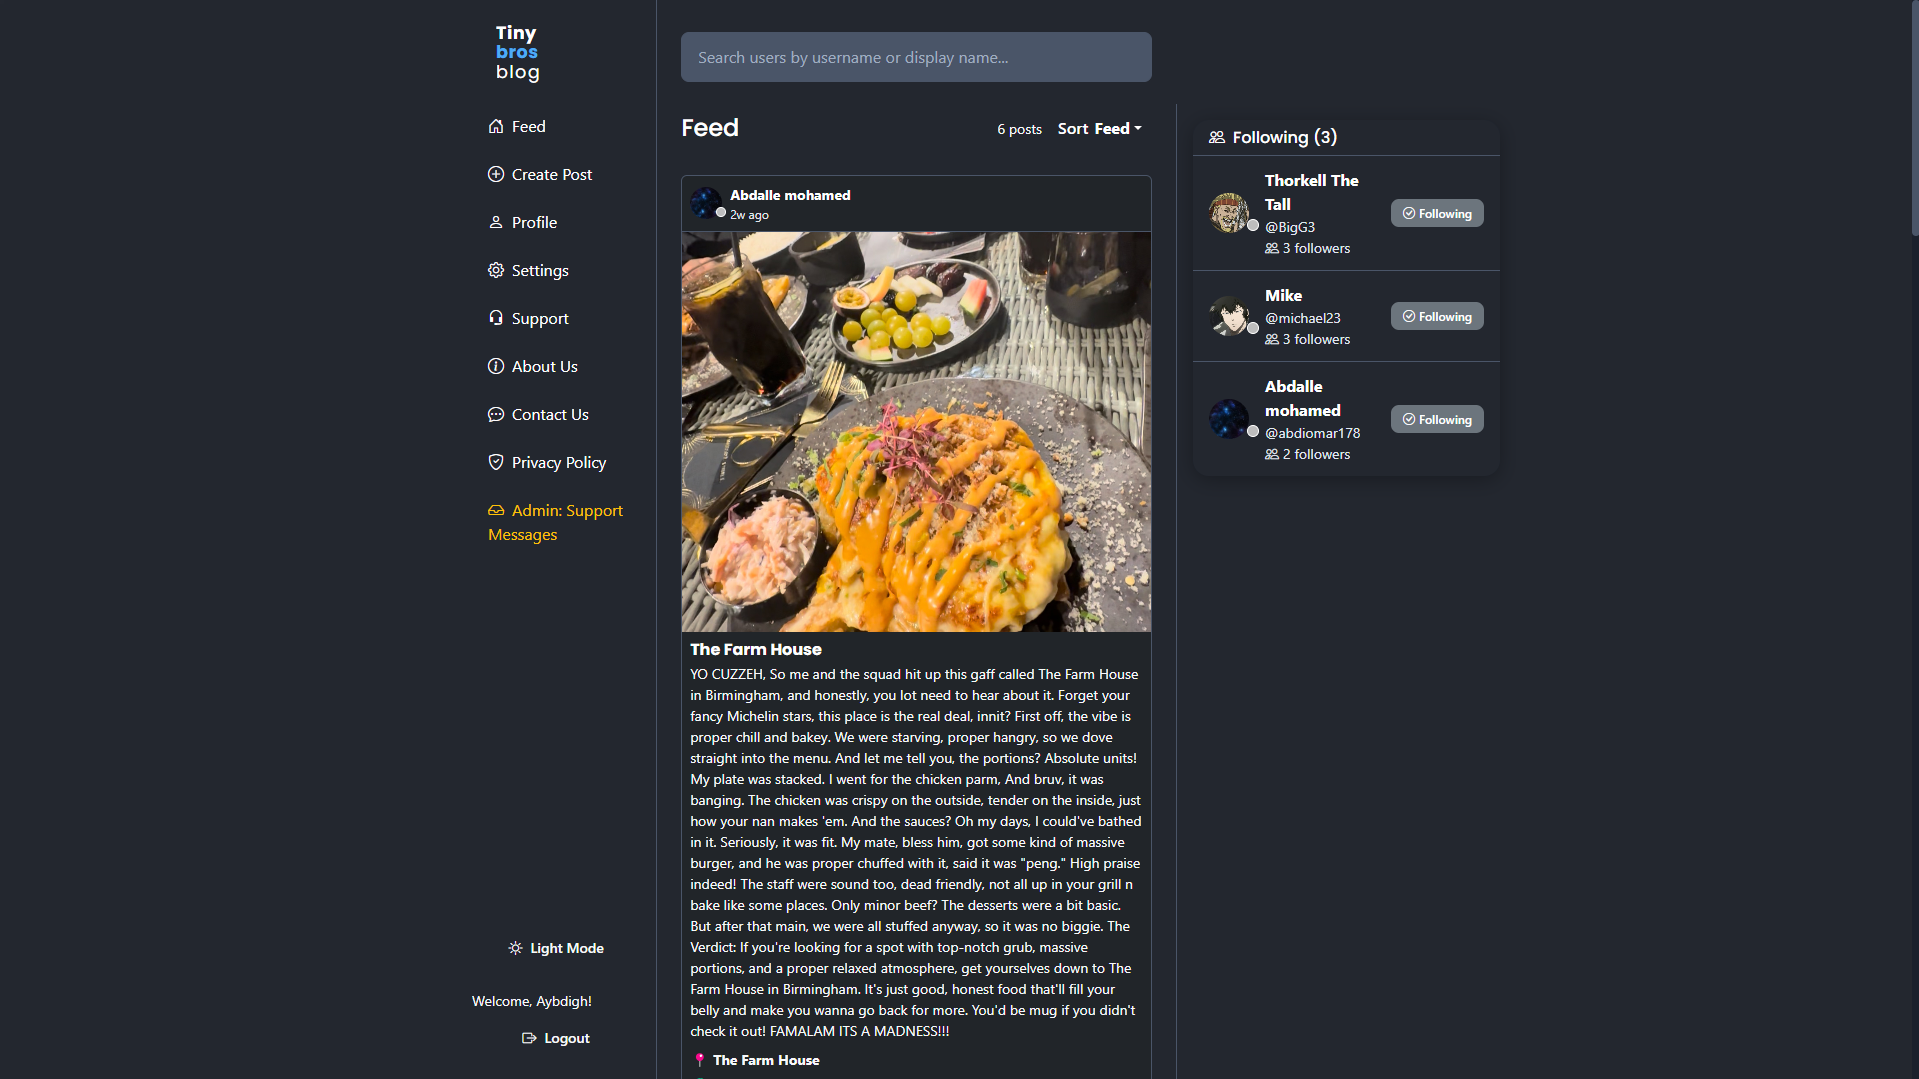Click the Privacy Policy shield icon

pos(496,462)
